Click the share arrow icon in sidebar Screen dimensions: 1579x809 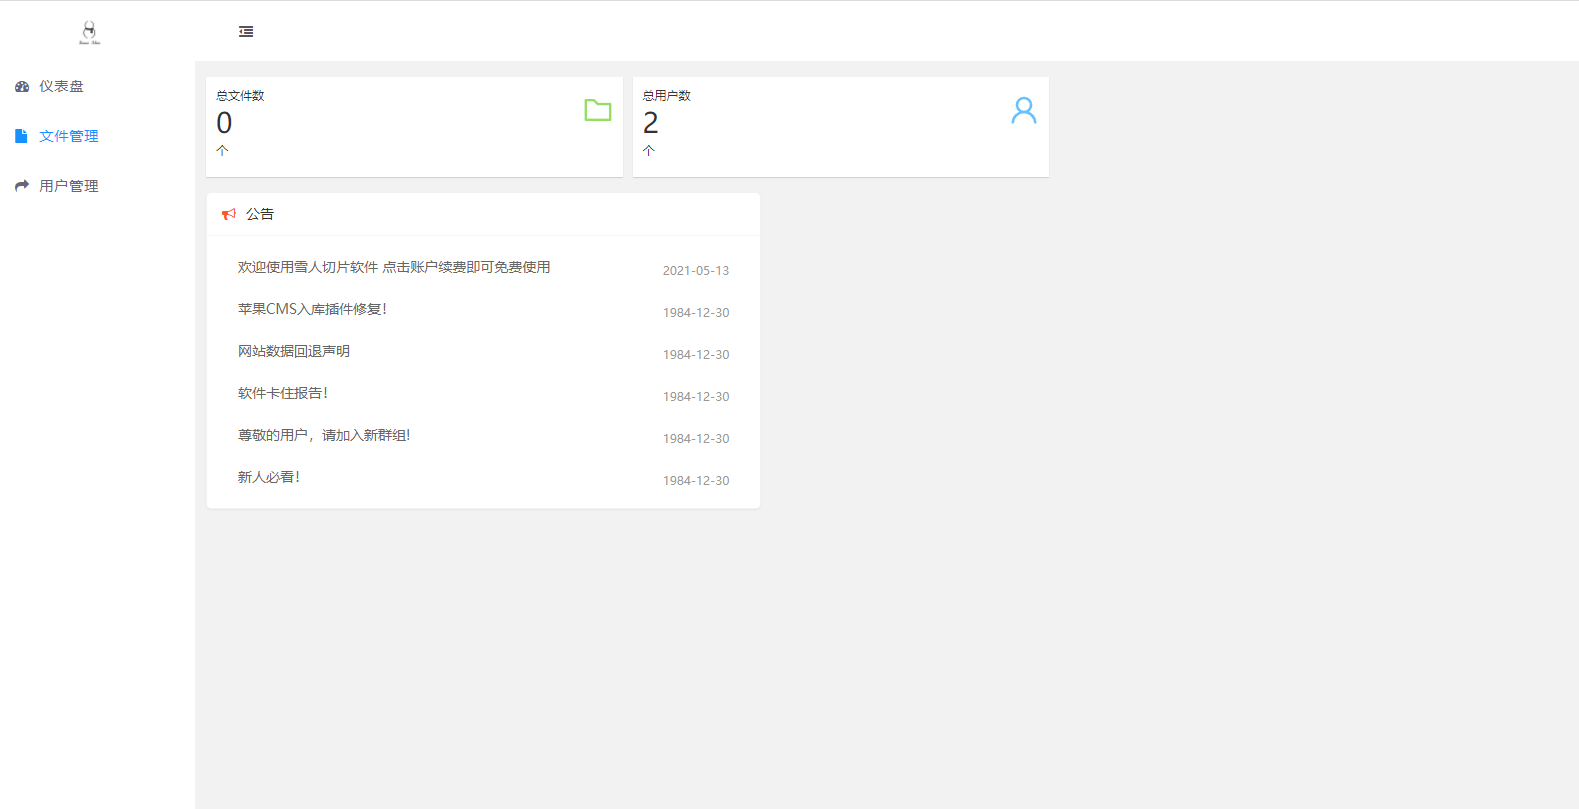[x=22, y=186]
